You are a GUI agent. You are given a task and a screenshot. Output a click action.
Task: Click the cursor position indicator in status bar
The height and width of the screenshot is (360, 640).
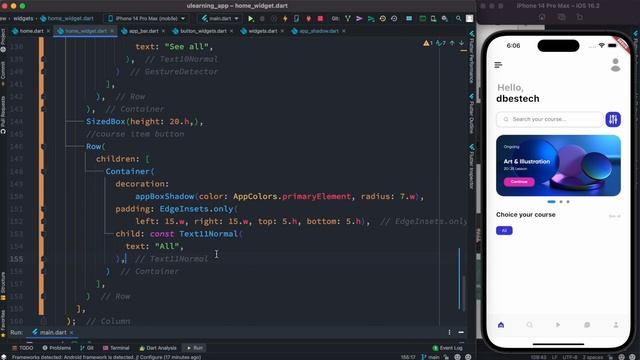pyautogui.click(x=408, y=357)
